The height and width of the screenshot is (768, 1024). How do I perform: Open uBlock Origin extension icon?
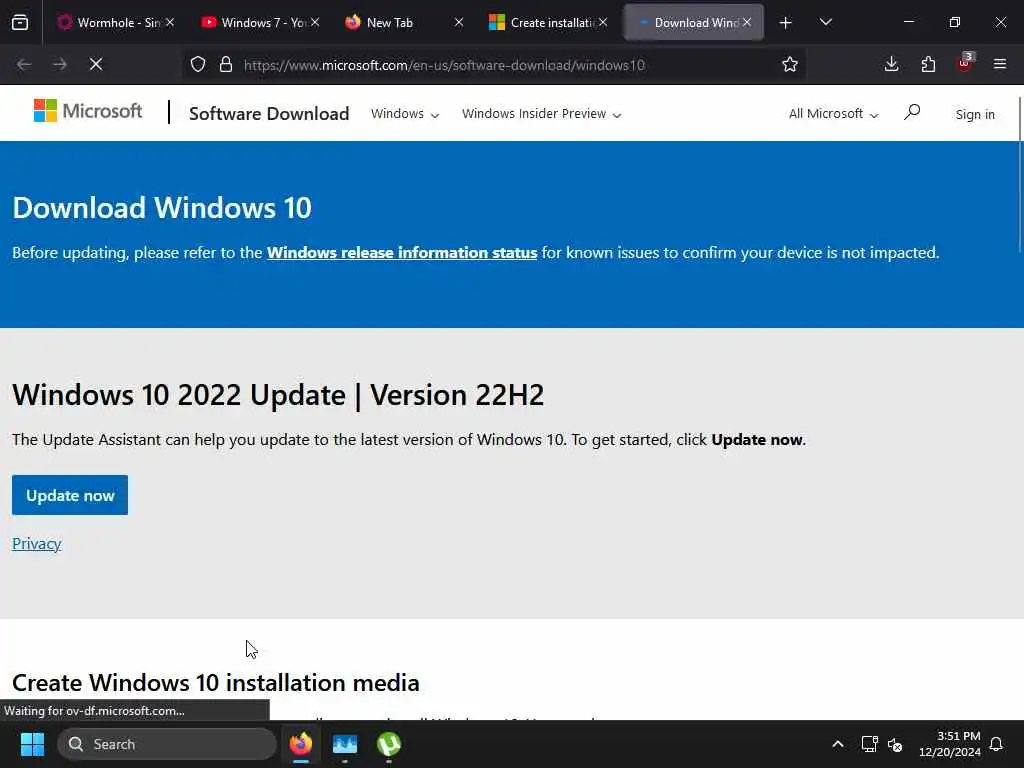pyautogui.click(x=965, y=63)
